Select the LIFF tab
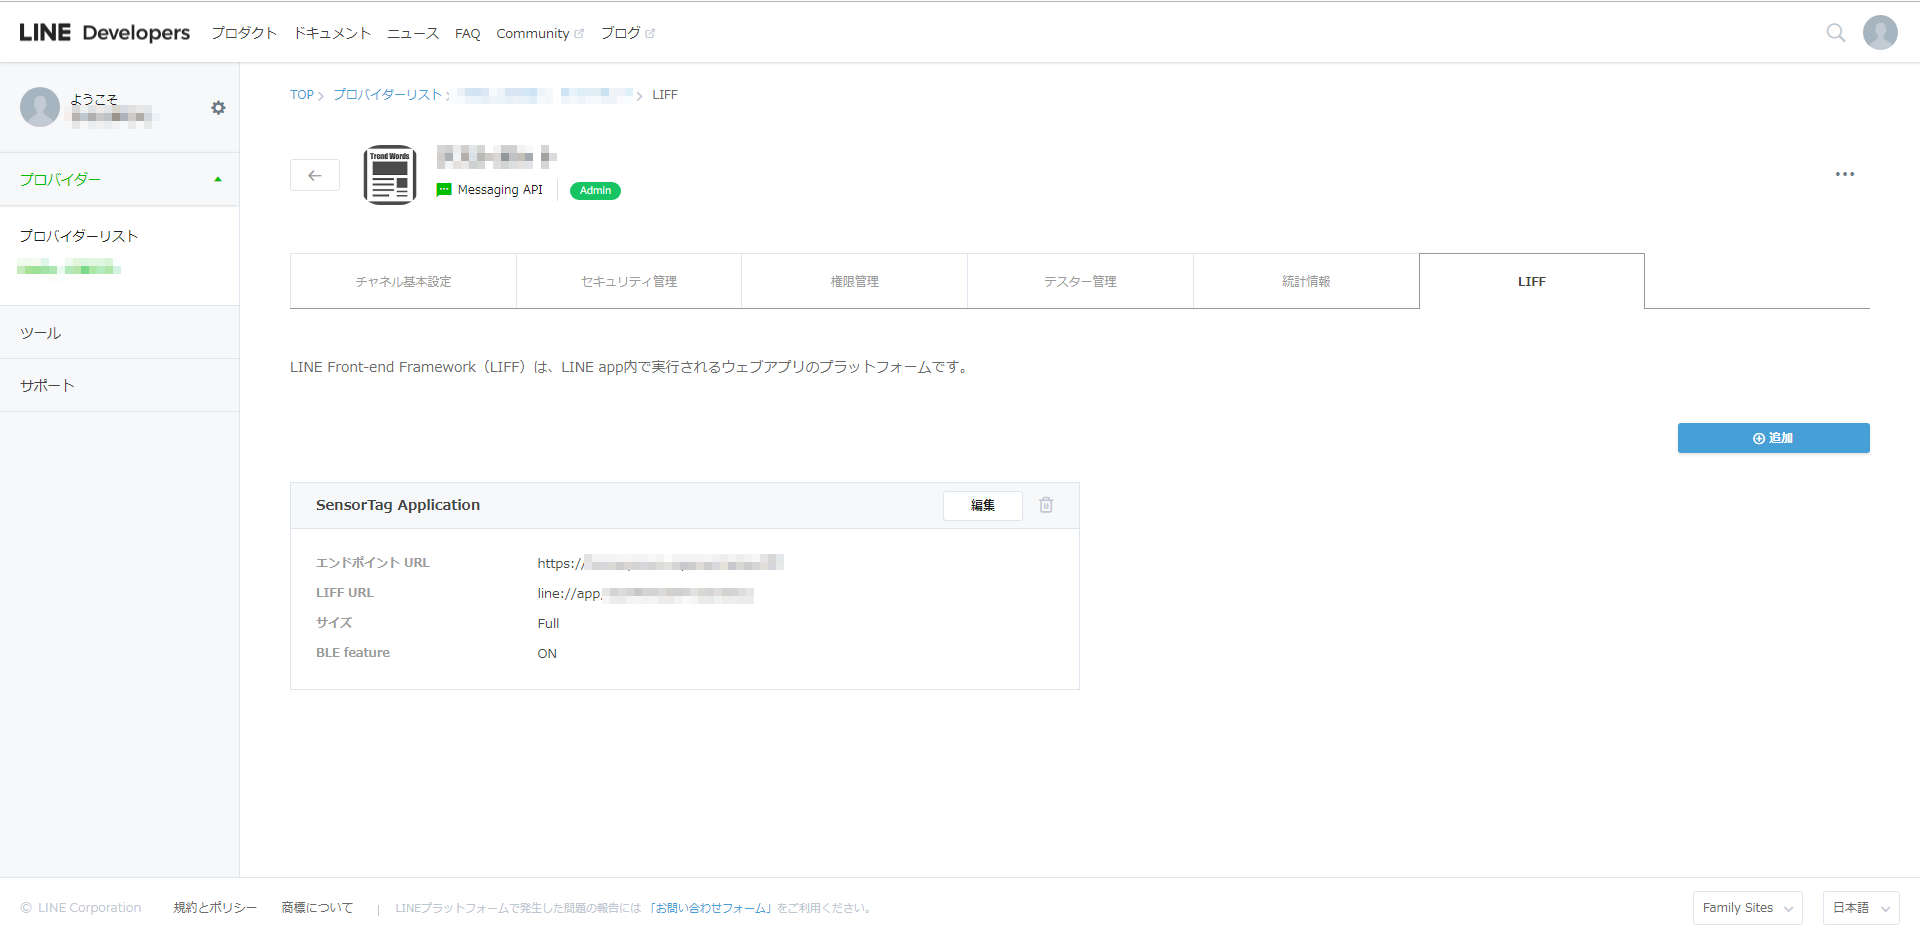The height and width of the screenshot is (939, 1920). pyautogui.click(x=1532, y=281)
